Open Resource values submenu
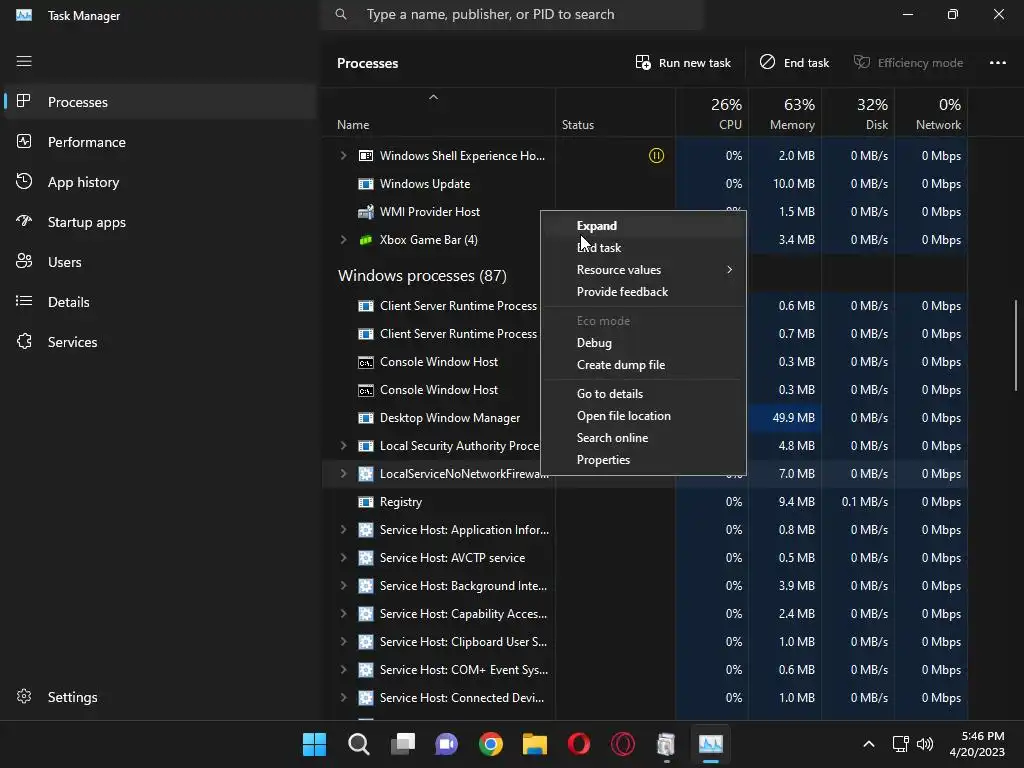Screen dimensions: 1024x768 point(643,270)
